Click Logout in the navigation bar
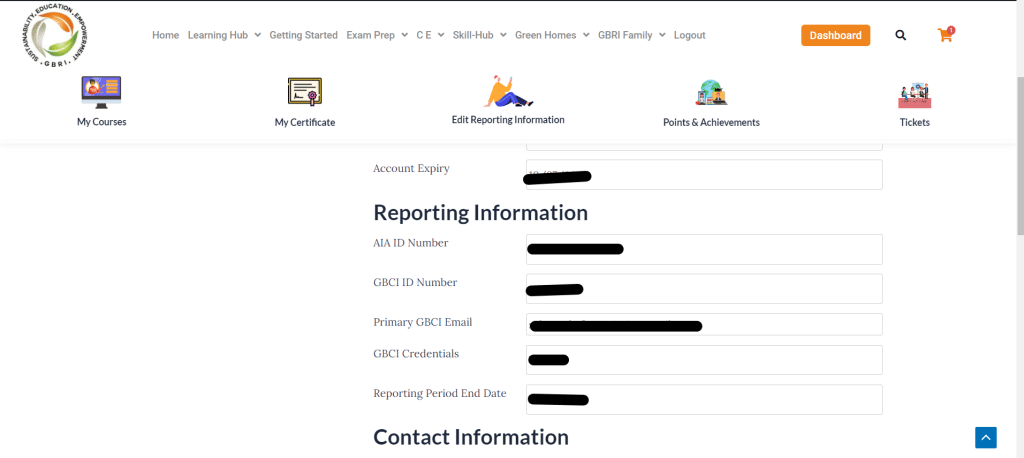The image size is (1024, 458). [690, 35]
